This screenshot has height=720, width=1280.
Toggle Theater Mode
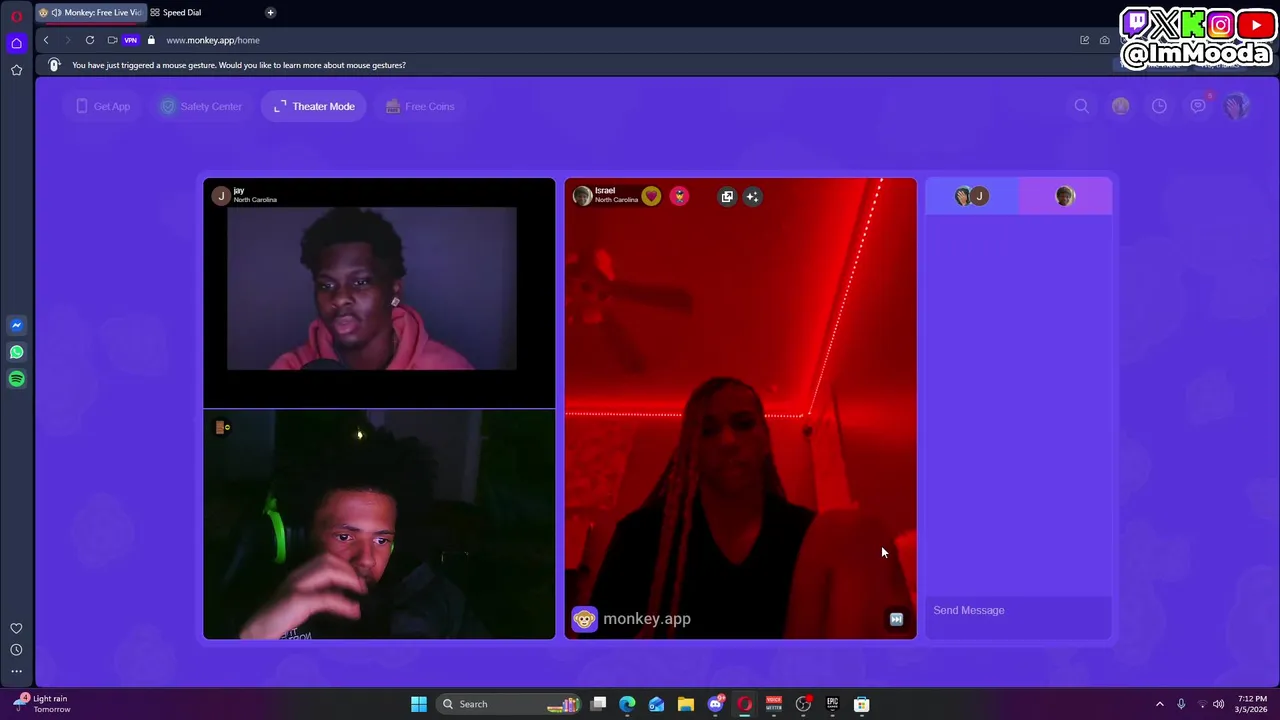point(314,106)
